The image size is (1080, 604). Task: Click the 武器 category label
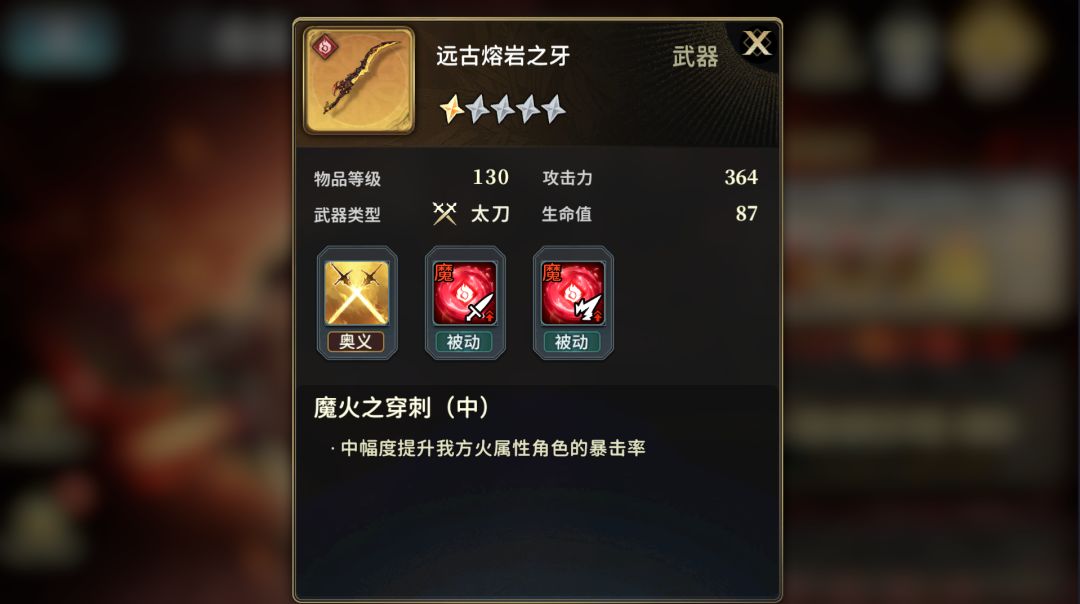[695, 56]
